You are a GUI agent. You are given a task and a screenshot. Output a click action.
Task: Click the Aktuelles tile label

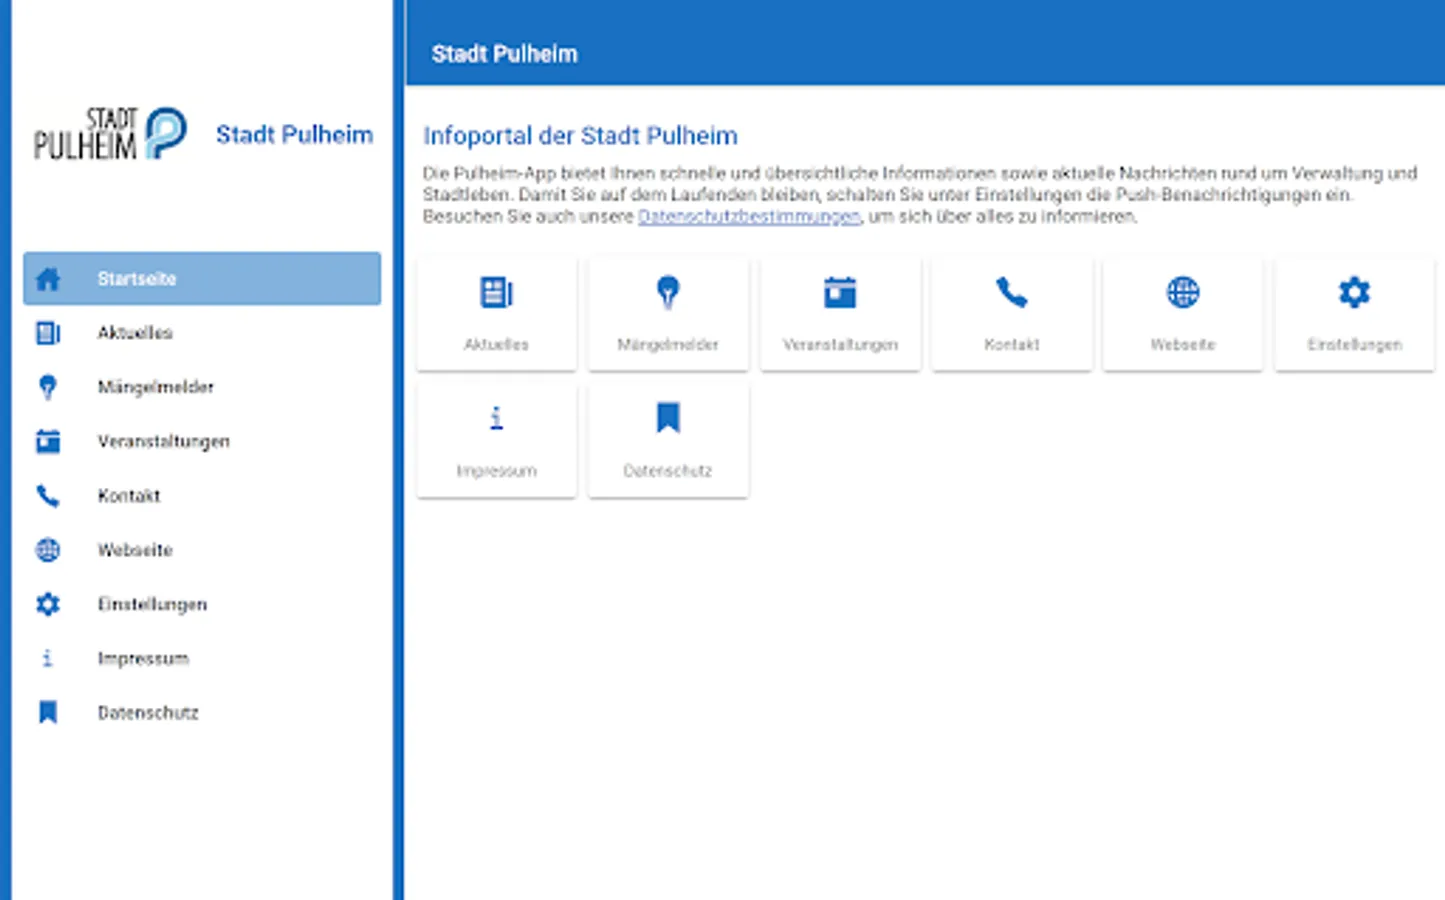pos(496,344)
